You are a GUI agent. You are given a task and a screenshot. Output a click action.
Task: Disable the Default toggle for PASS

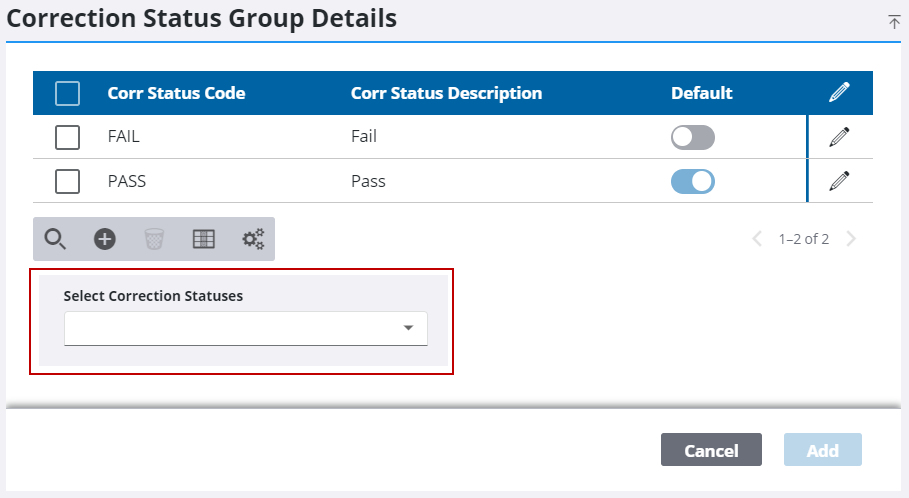(x=692, y=181)
